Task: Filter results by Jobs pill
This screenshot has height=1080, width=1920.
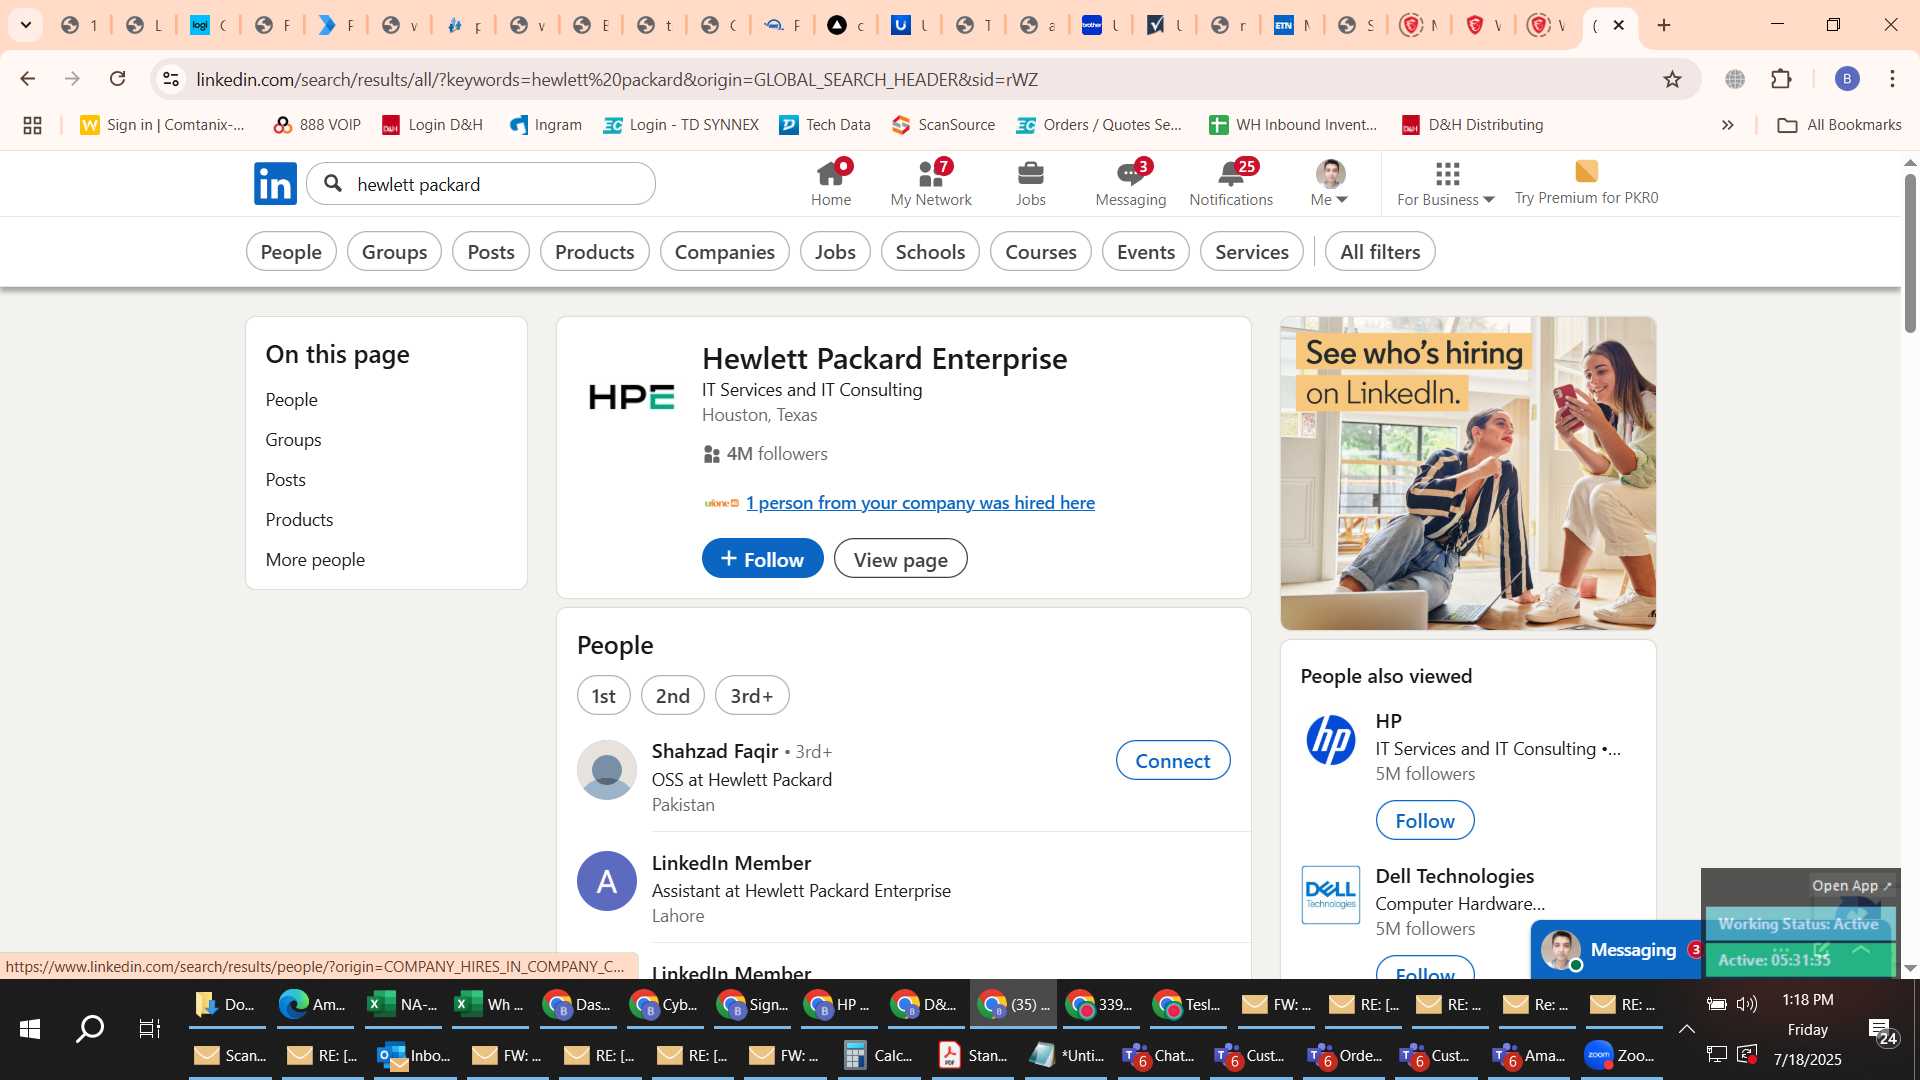Action: point(835,252)
